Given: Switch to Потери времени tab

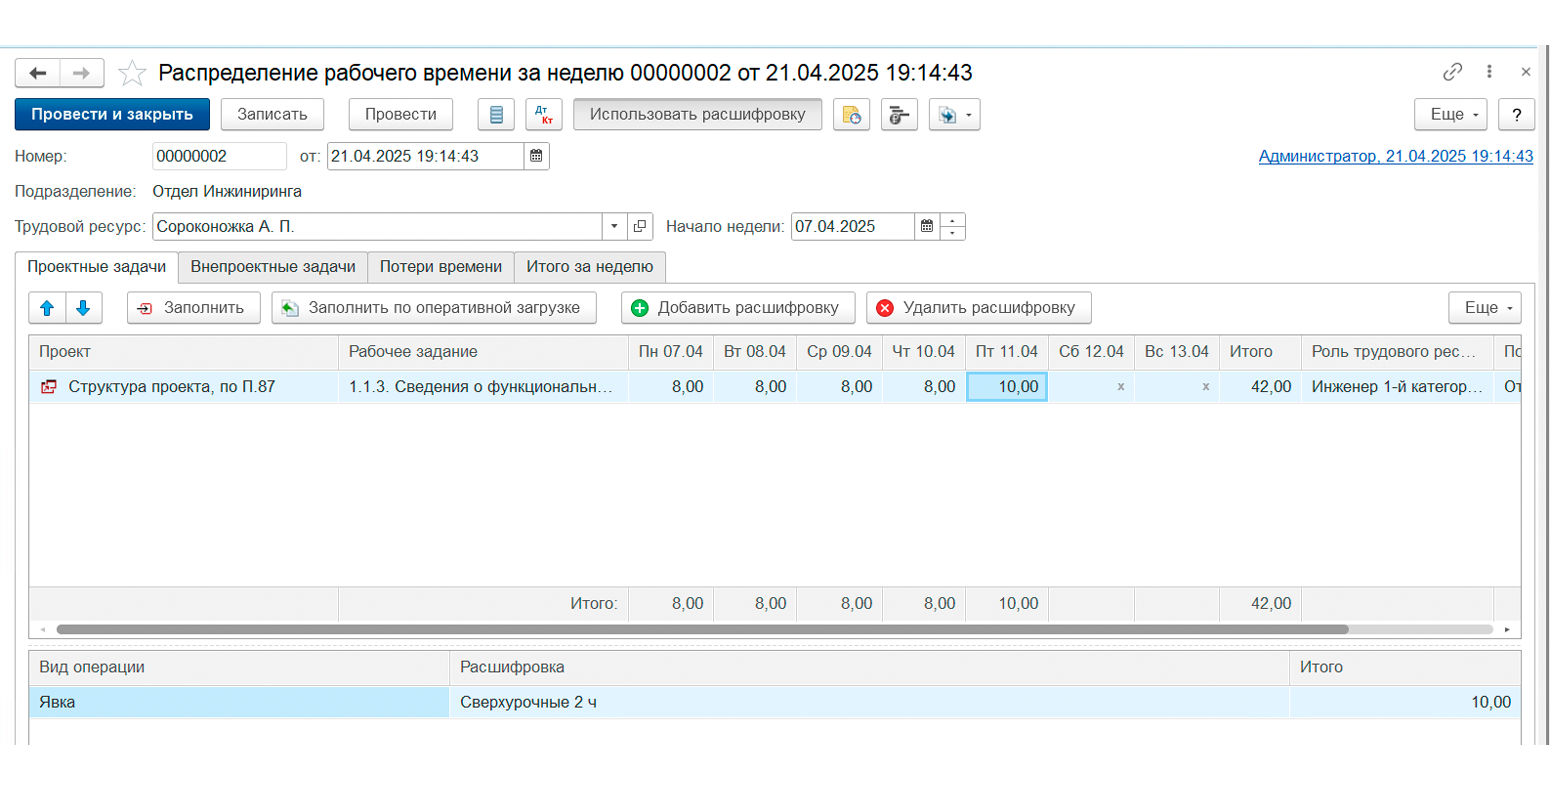Looking at the screenshot, I should [x=441, y=267].
